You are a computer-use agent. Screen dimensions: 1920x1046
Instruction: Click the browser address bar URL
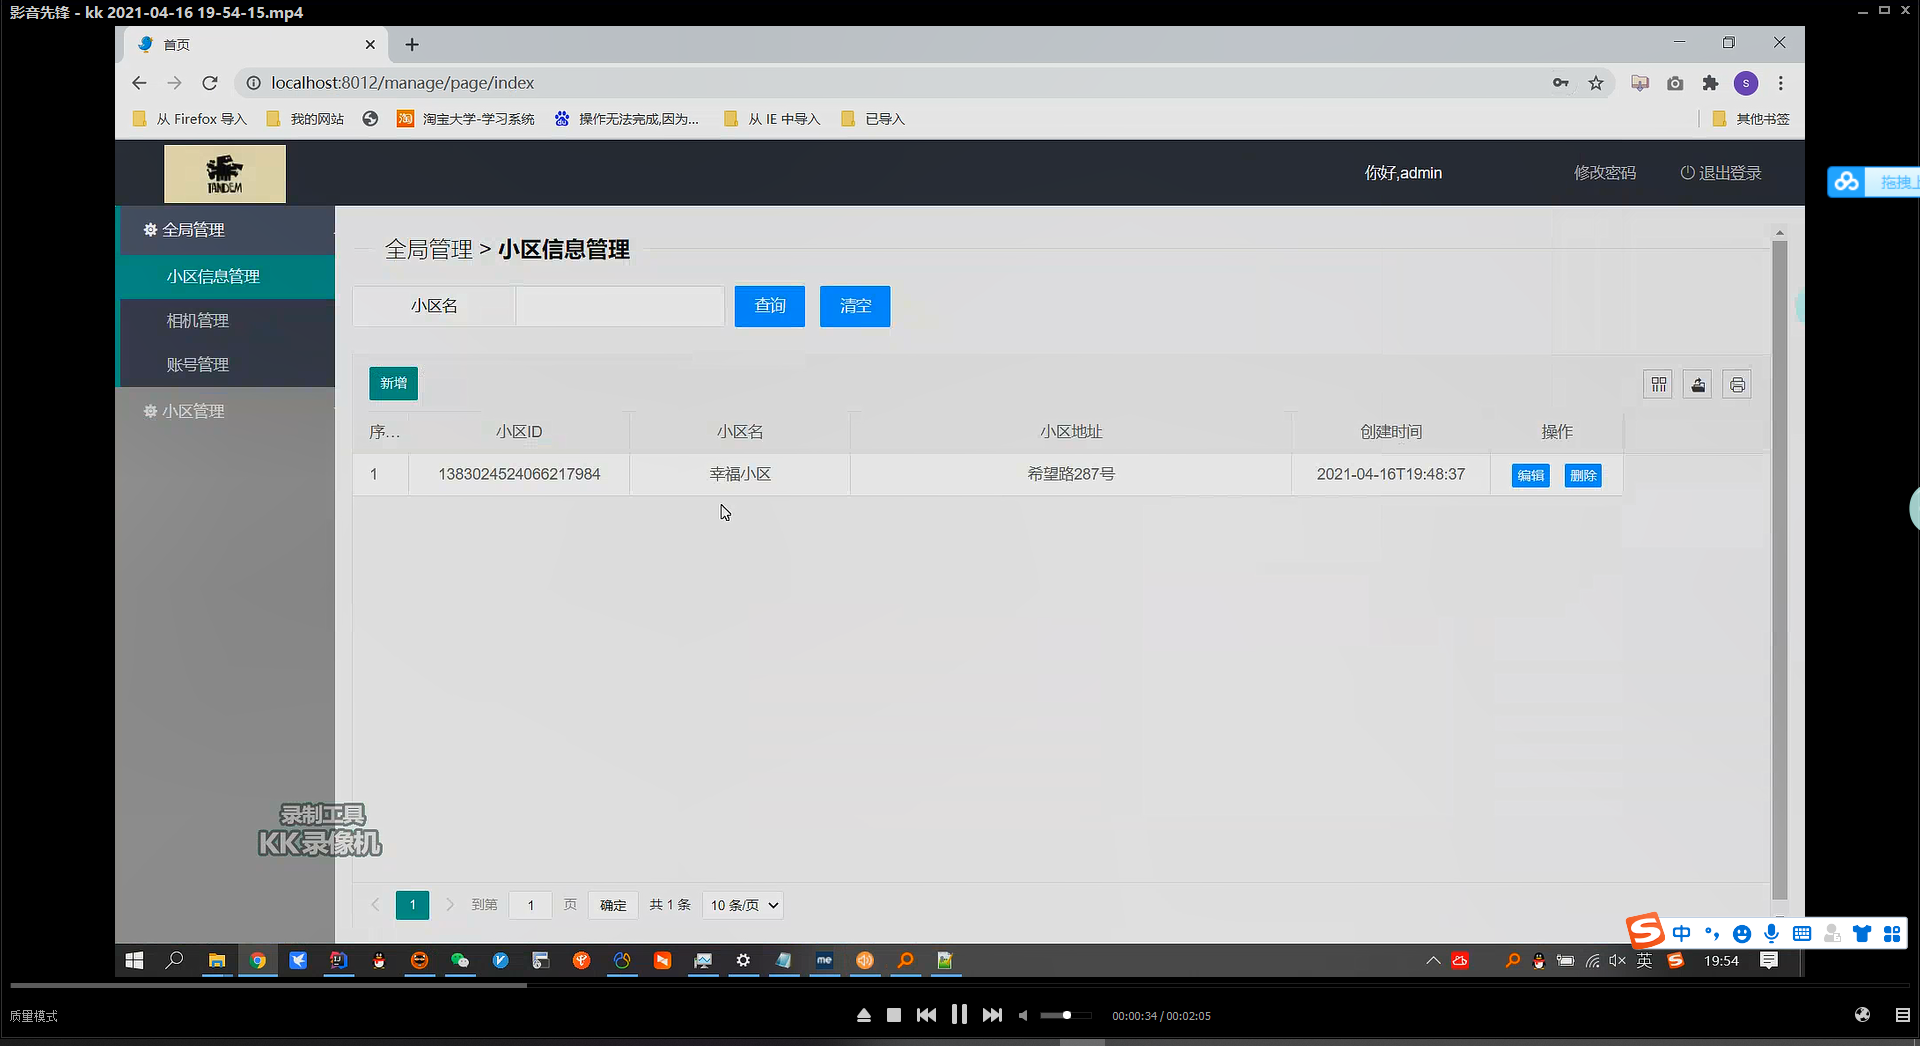coord(402,83)
